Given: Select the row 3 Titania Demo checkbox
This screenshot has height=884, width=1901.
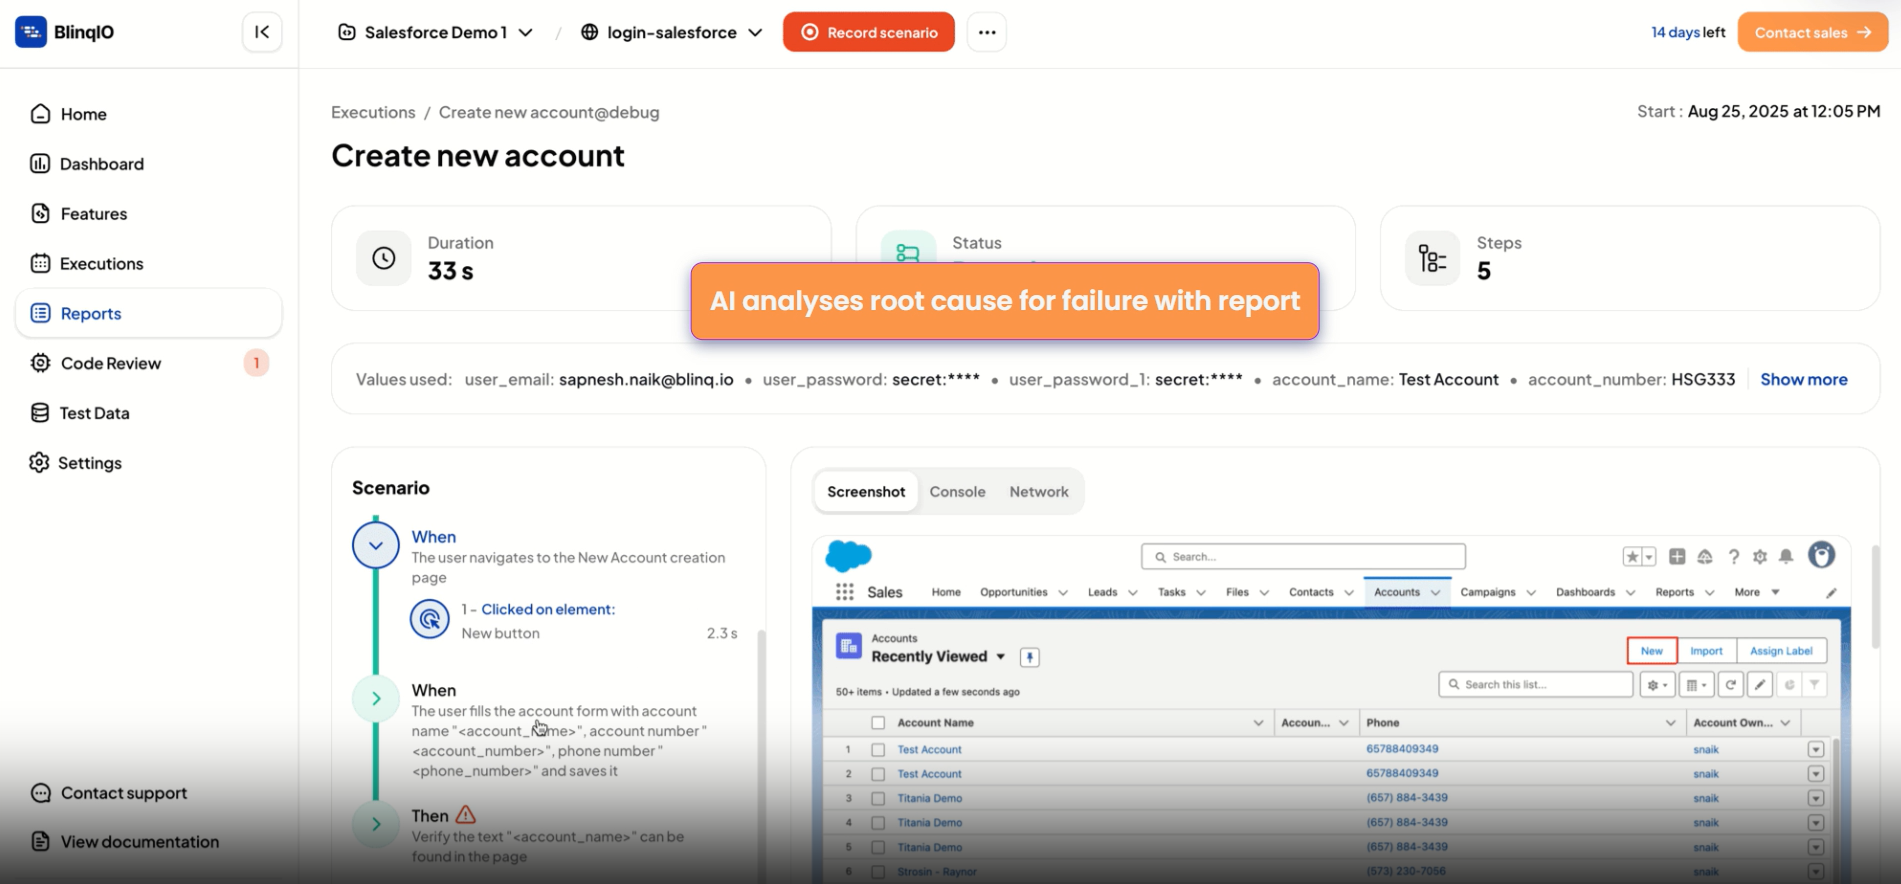Looking at the screenshot, I should [x=878, y=799].
